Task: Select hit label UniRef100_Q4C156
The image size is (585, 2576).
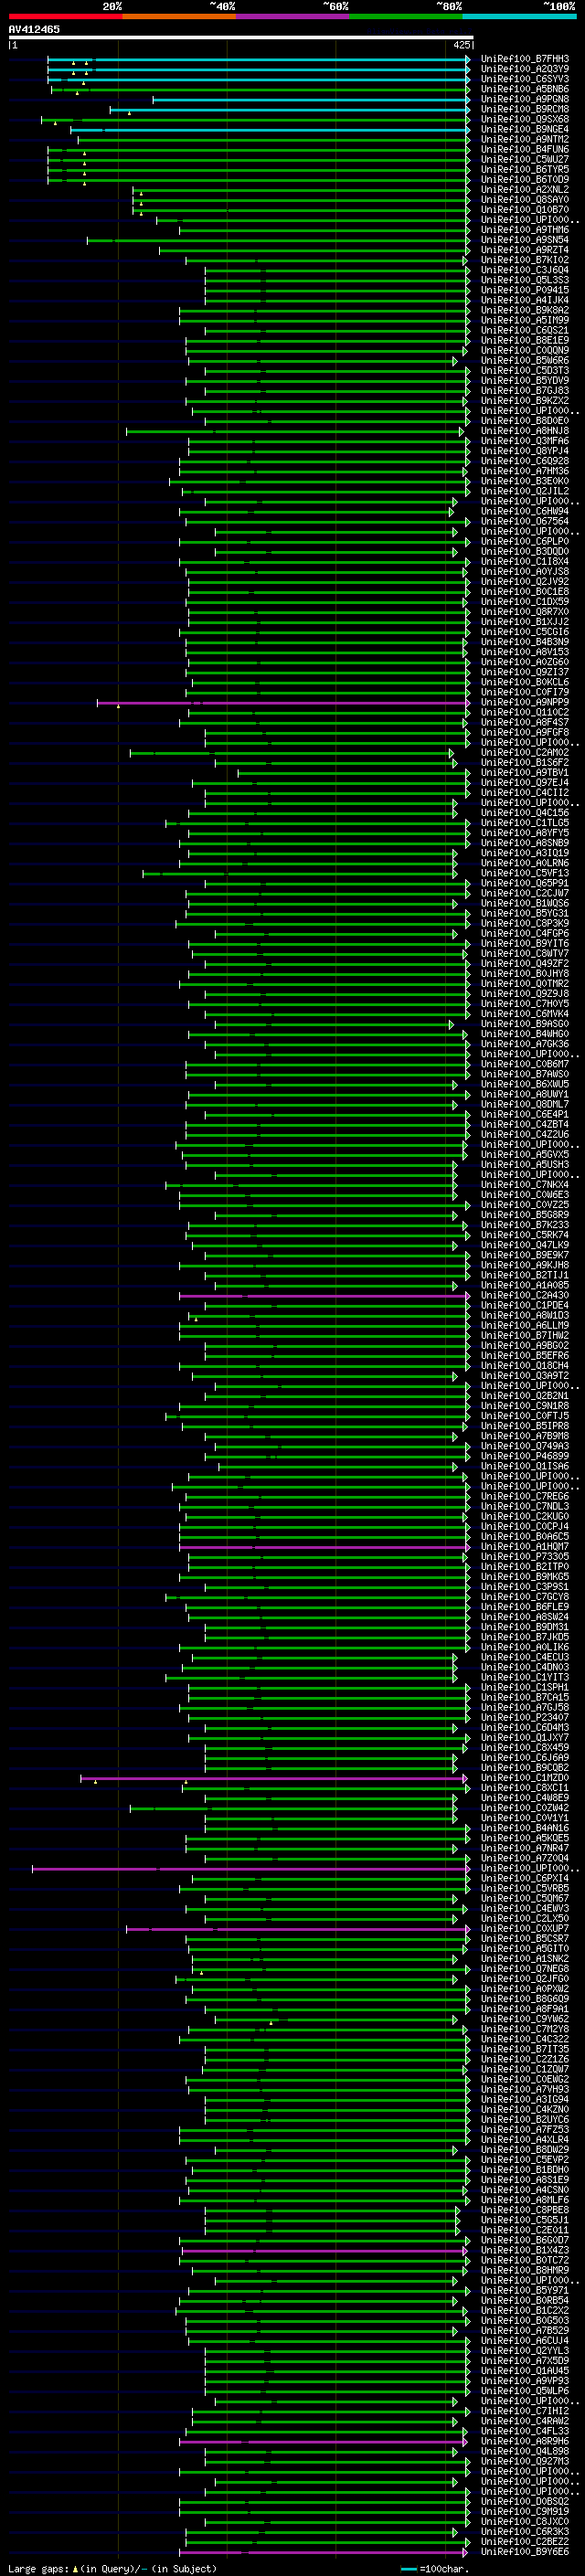Action: (x=525, y=813)
